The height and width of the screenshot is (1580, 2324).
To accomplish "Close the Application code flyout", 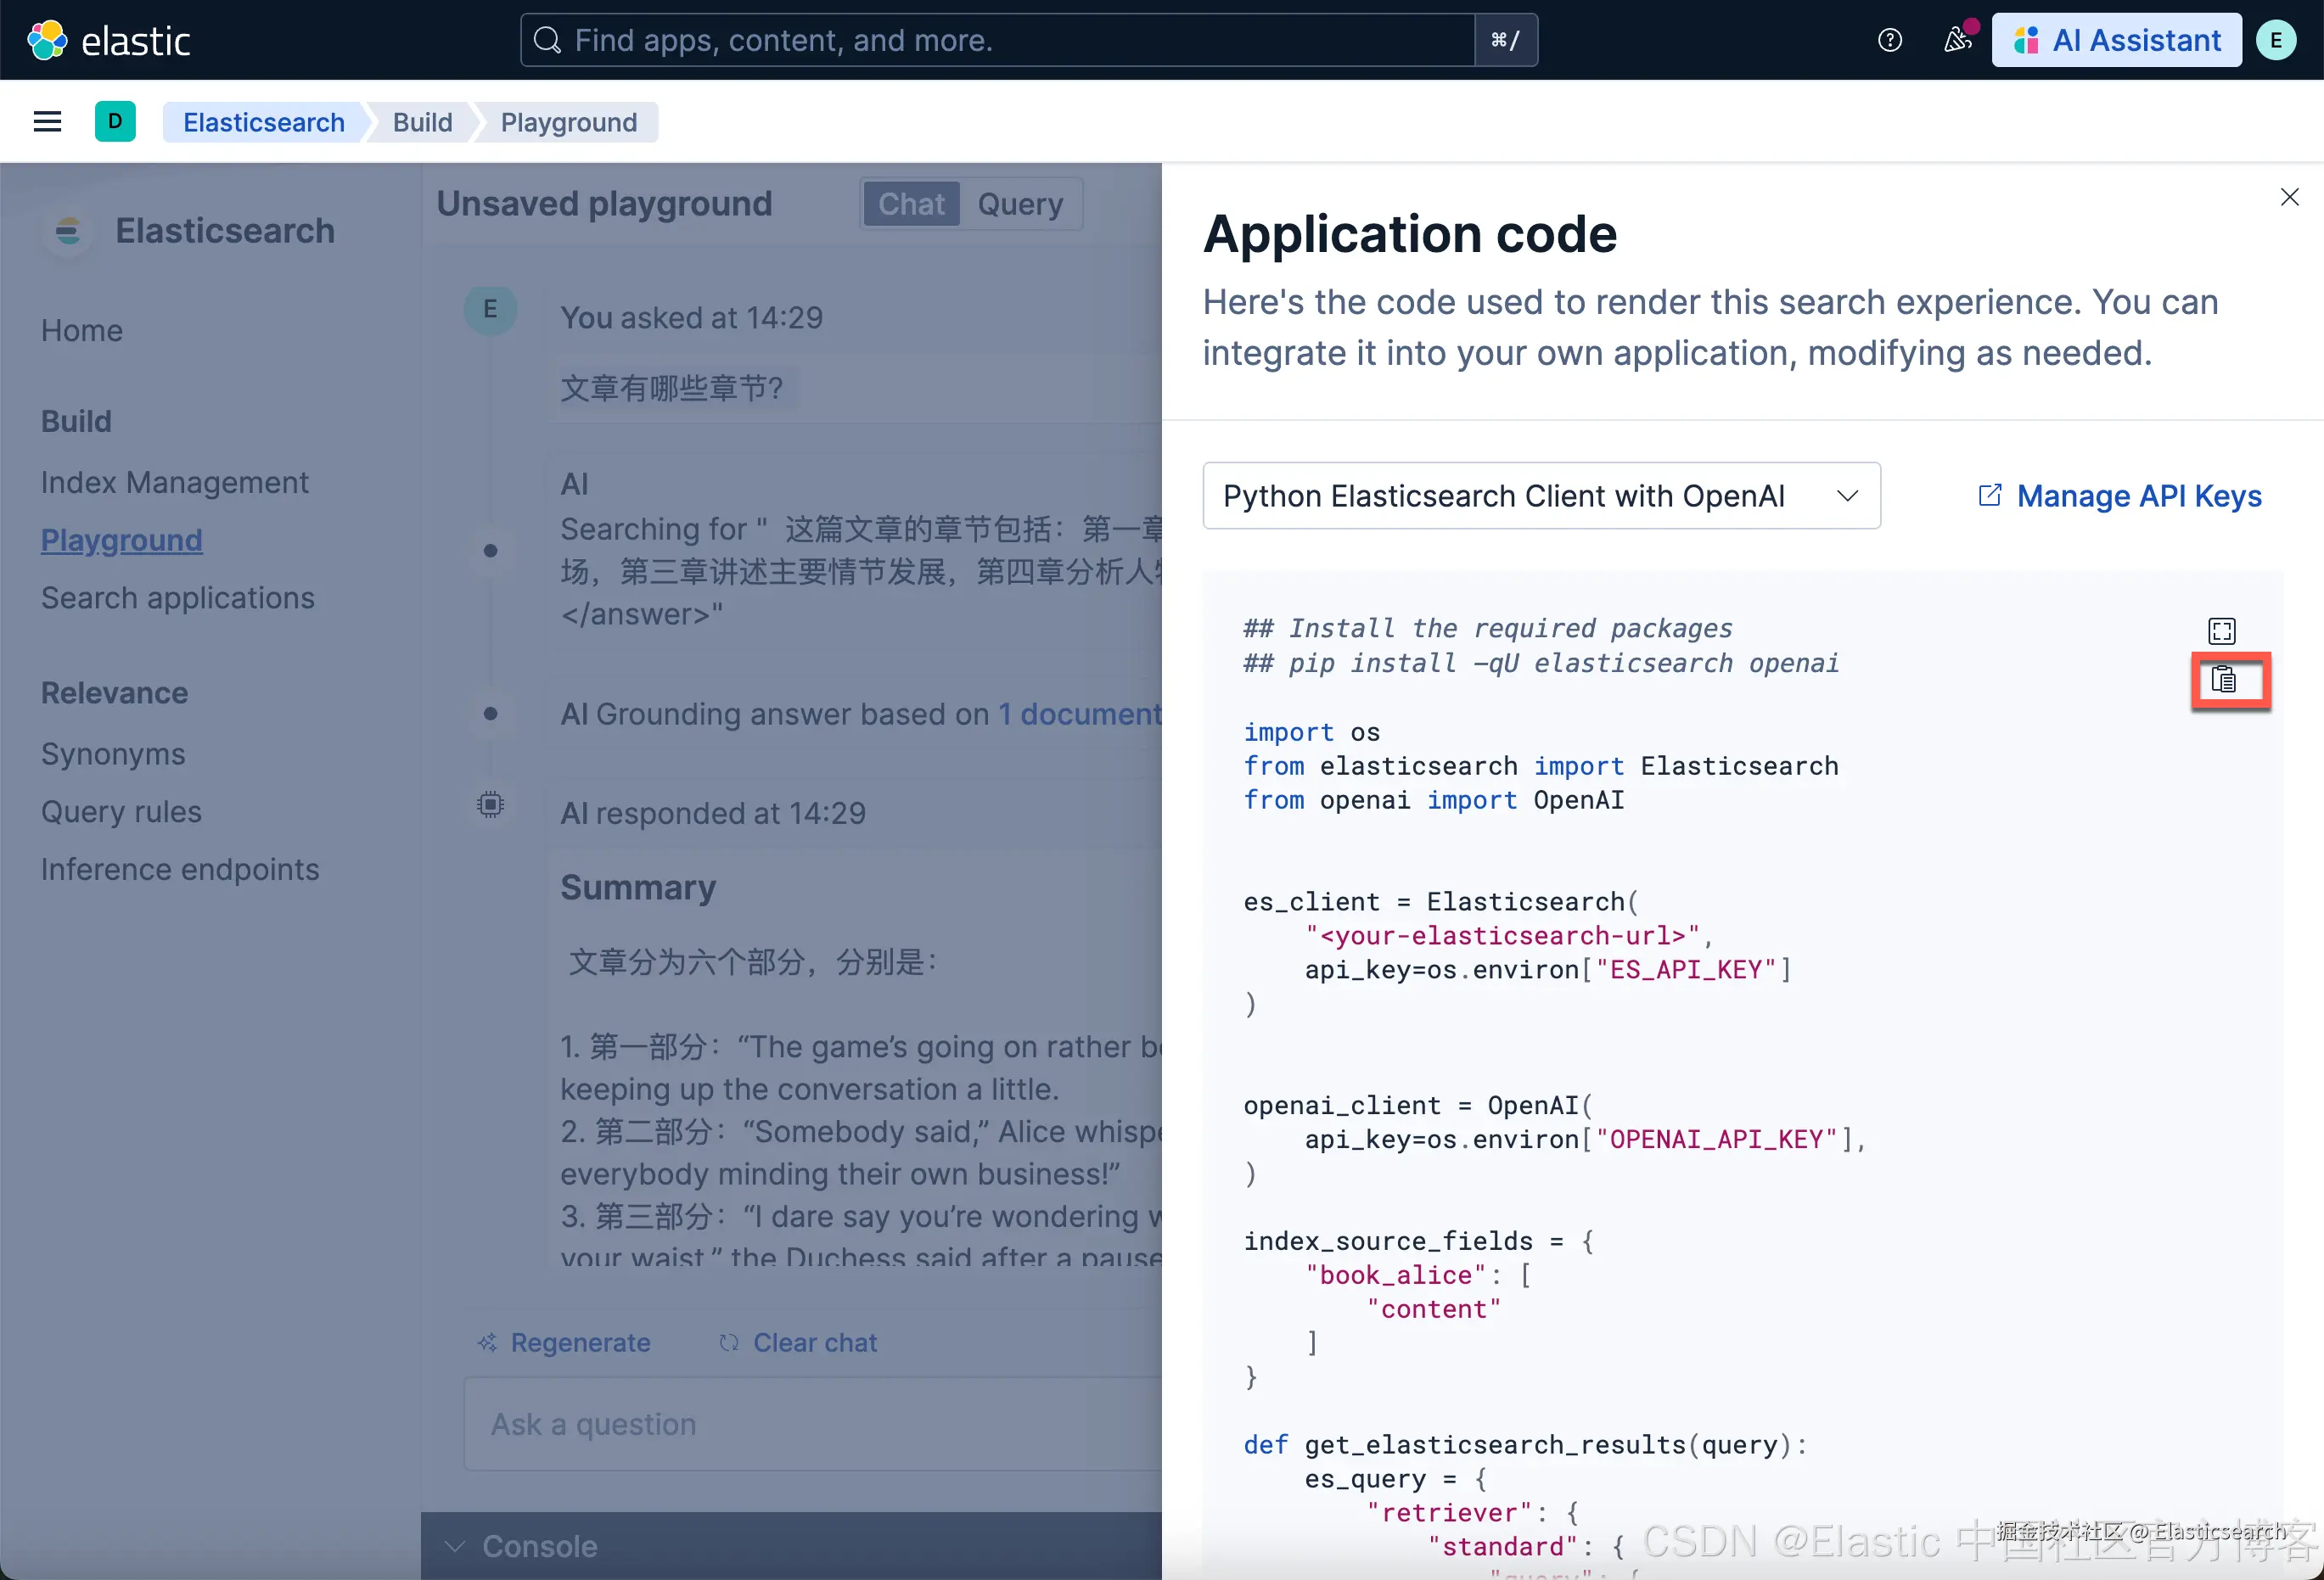I will pos(2289,197).
